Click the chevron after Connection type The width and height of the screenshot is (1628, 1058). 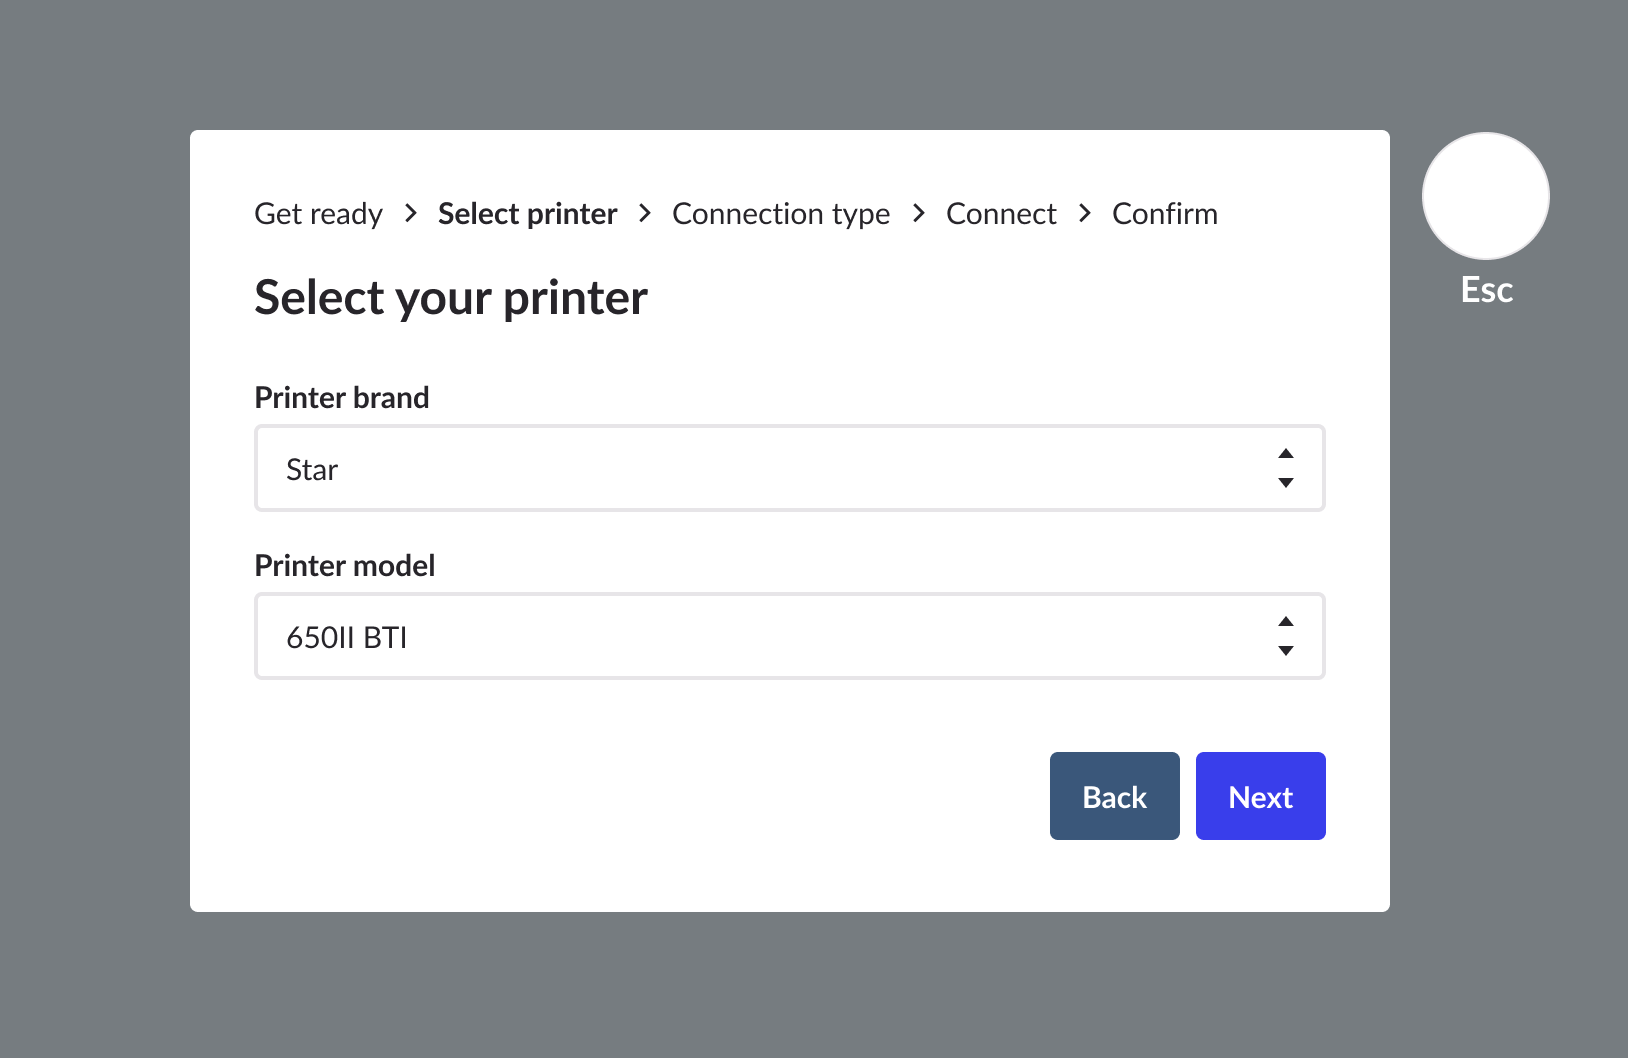click(x=919, y=213)
